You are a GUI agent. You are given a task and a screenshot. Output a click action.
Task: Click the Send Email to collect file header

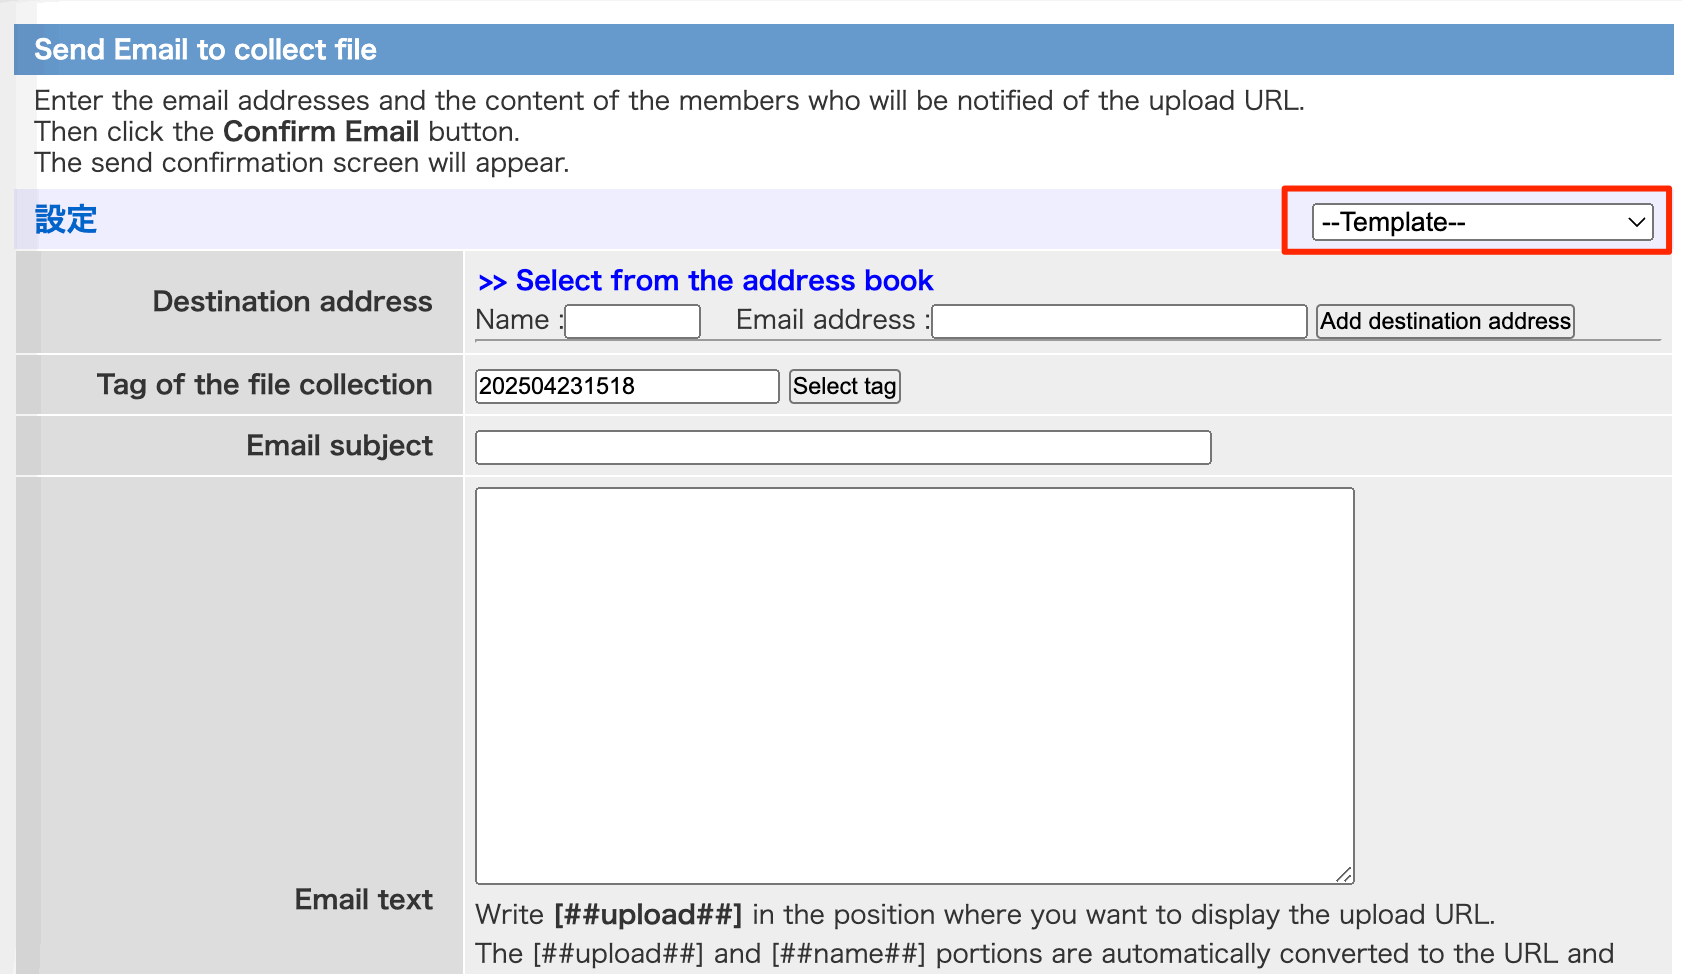pos(205,50)
